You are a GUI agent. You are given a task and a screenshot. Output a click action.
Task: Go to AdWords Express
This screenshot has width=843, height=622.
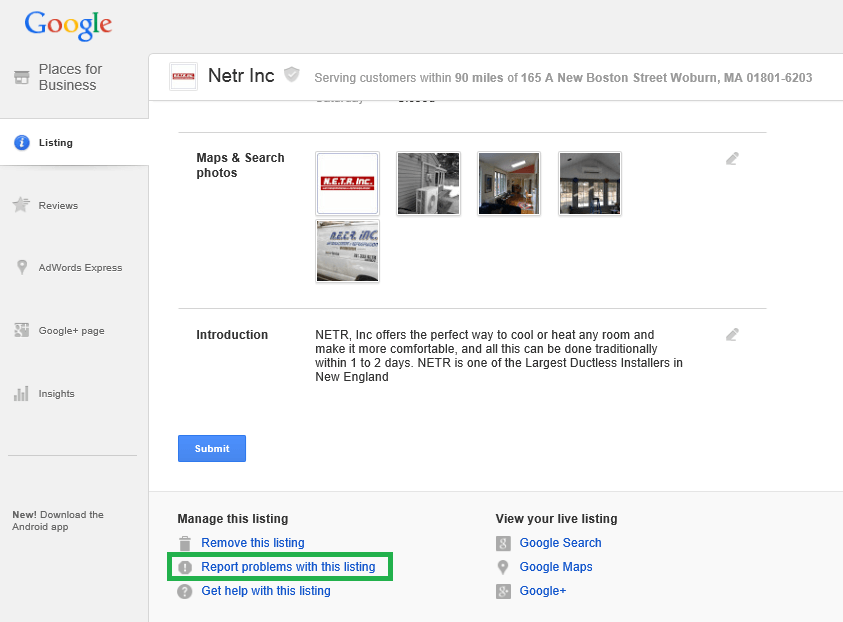pyautogui.click(x=80, y=268)
